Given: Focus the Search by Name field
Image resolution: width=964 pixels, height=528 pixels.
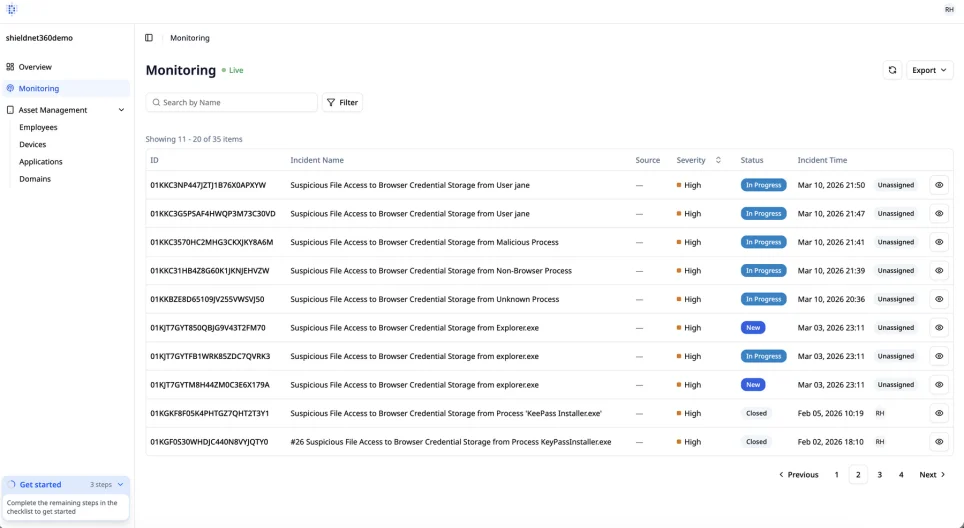Looking at the screenshot, I should tap(232, 103).
